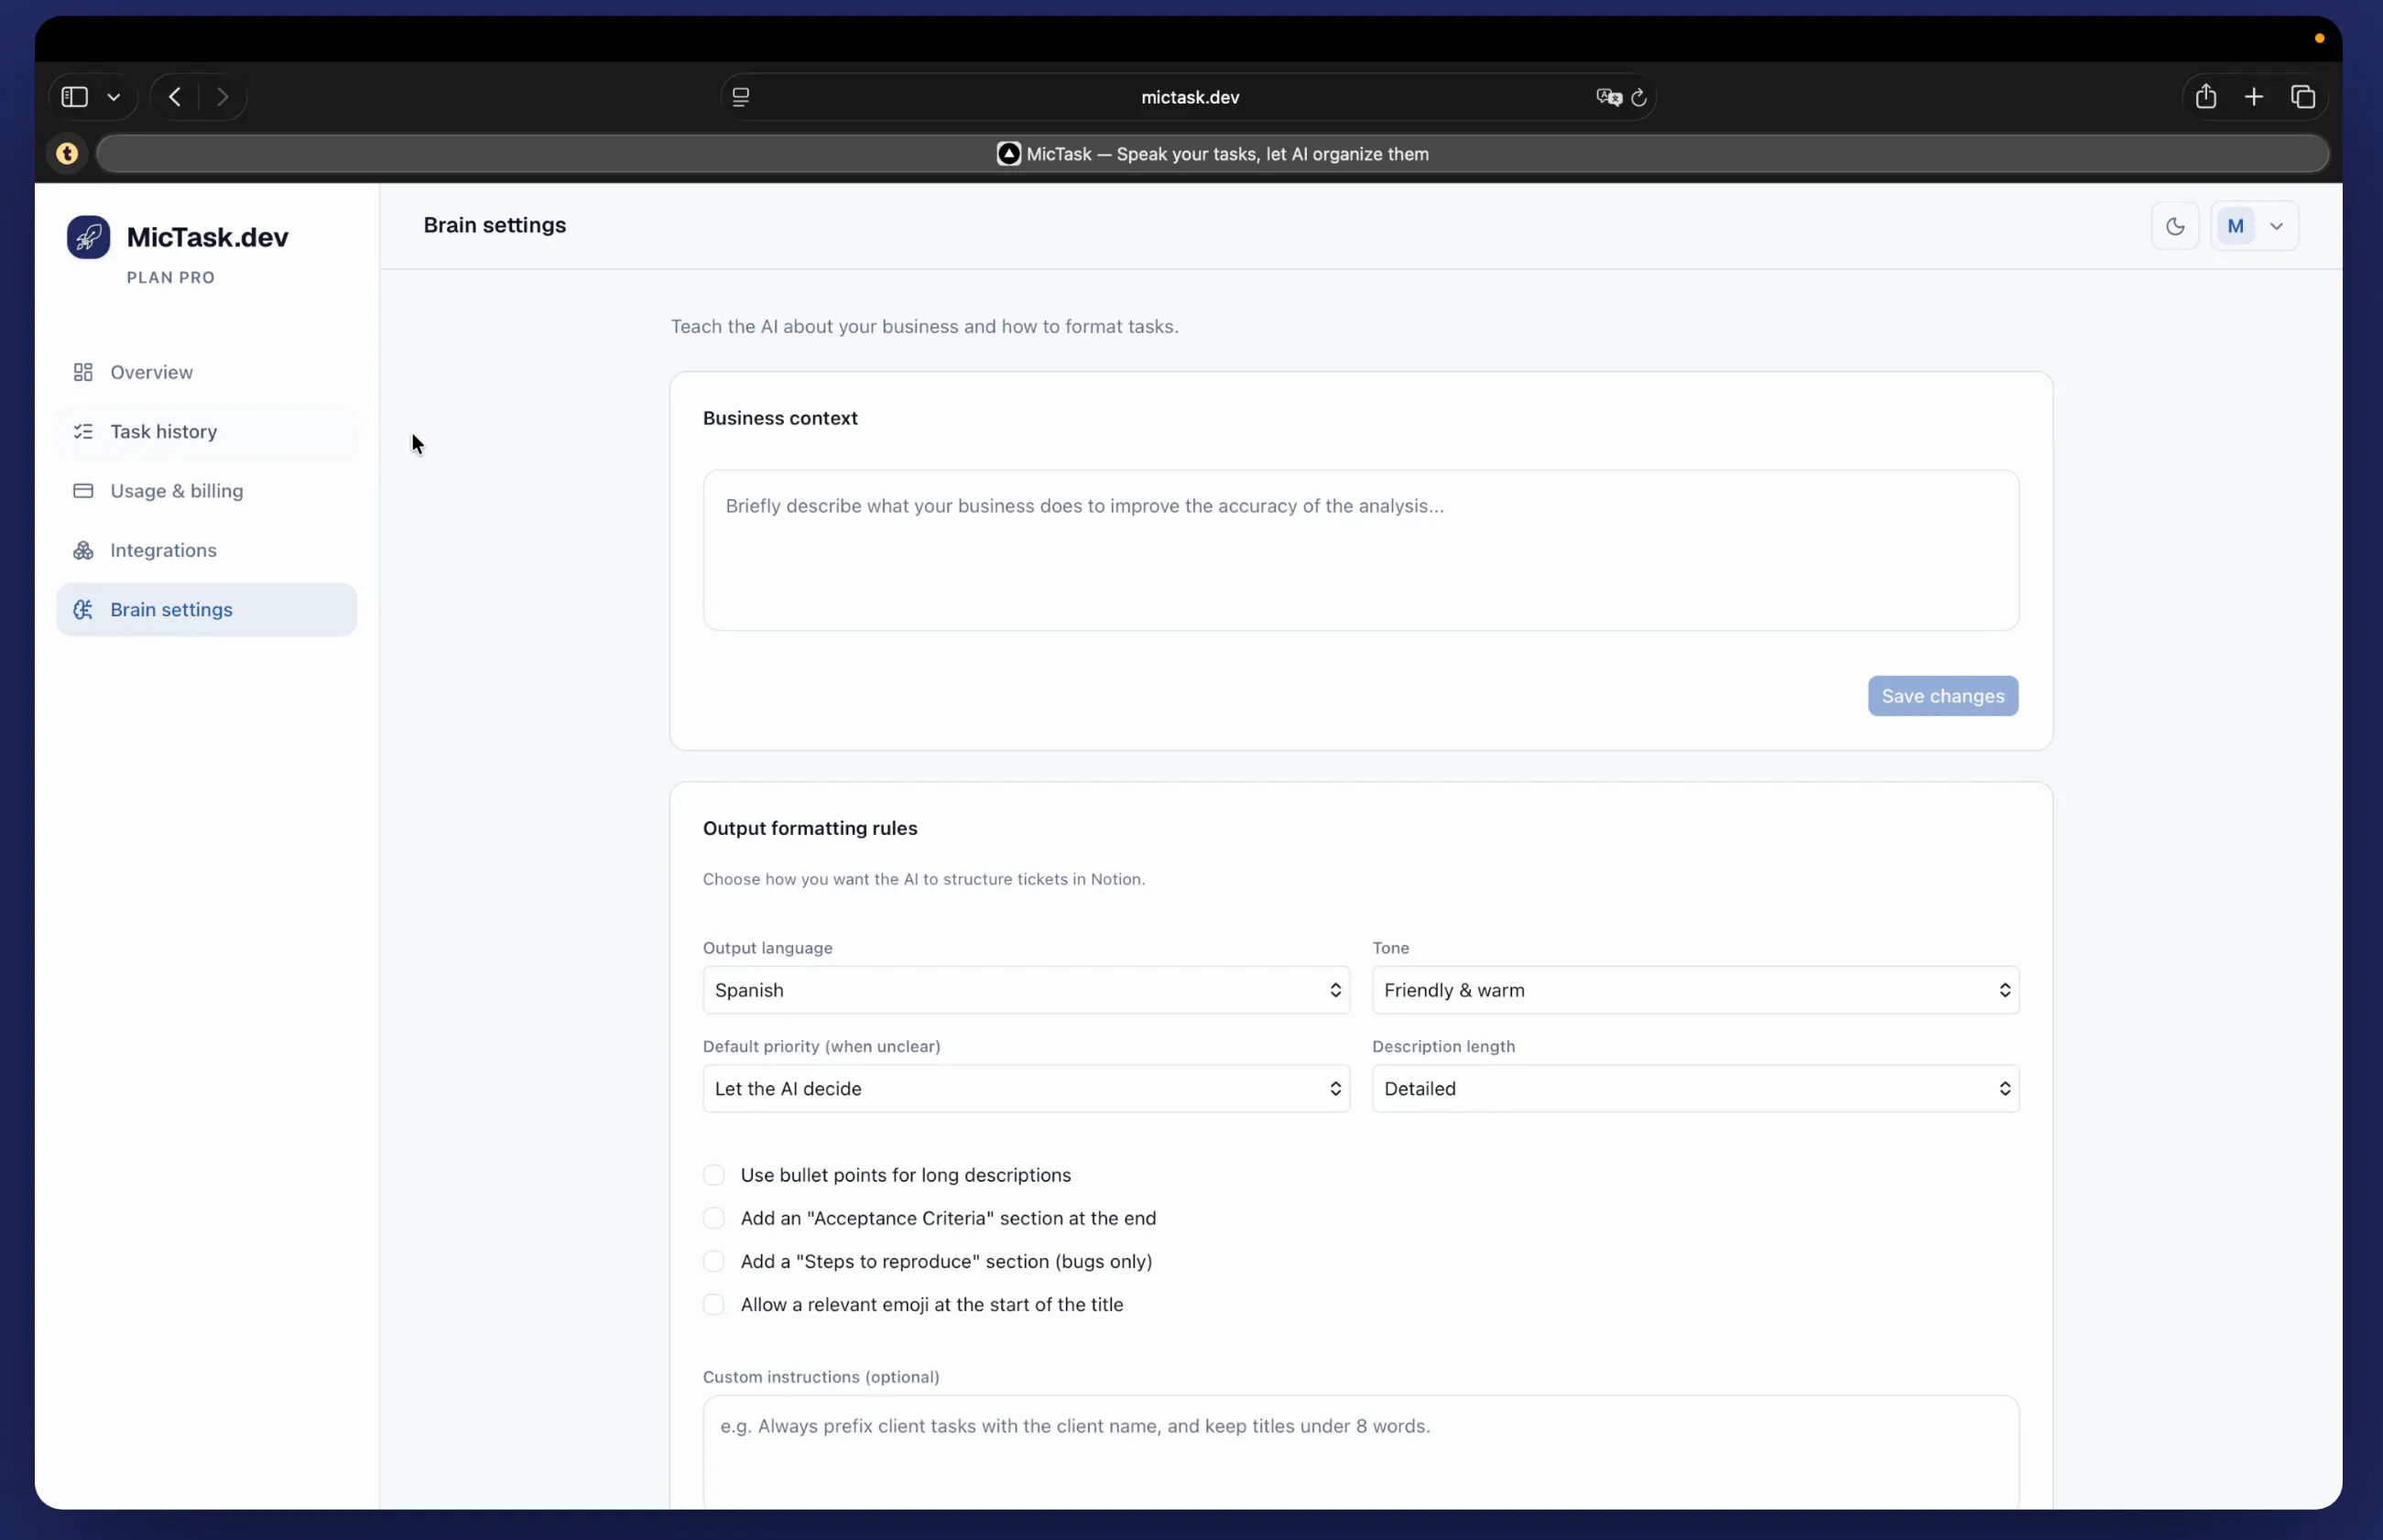This screenshot has width=2383, height=1540.
Task: Open Task history in the sidebar
Action: (206, 431)
